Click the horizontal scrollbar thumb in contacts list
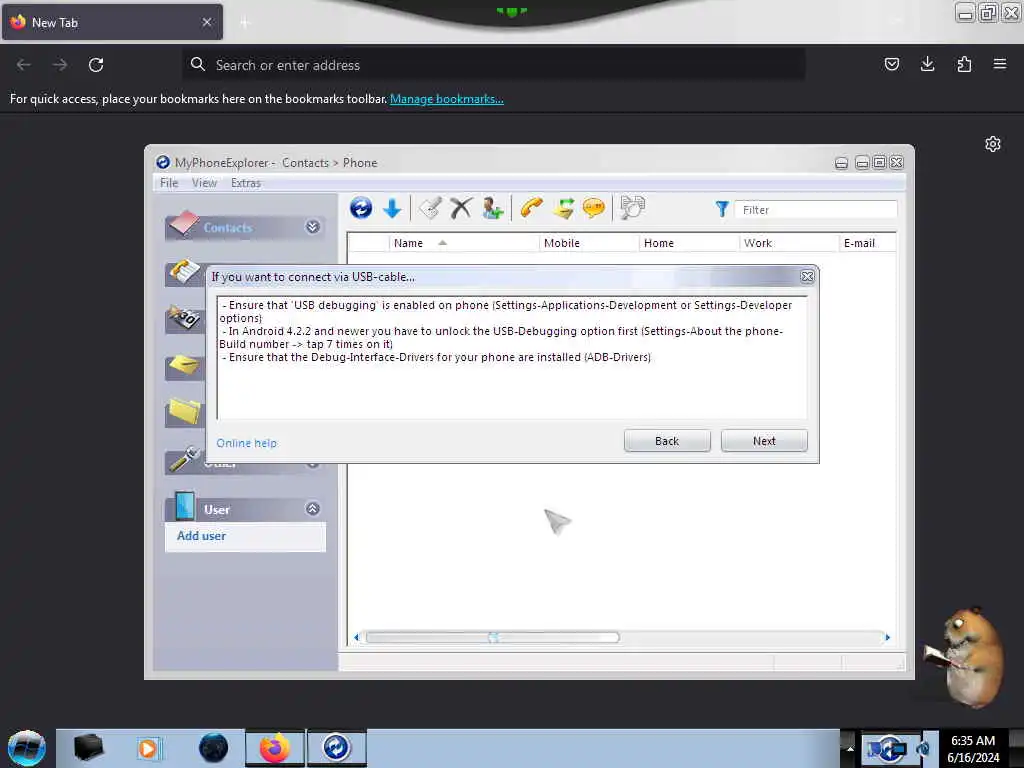 click(492, 637)
